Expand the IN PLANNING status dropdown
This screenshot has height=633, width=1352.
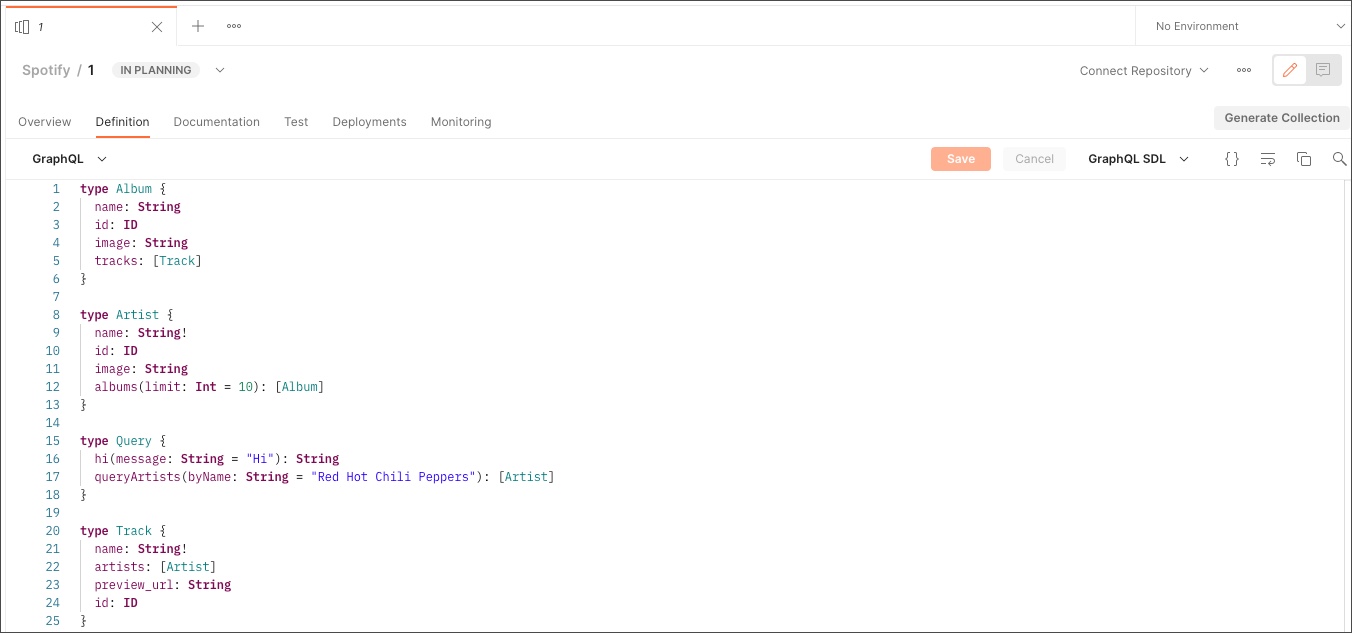[220, 70]
